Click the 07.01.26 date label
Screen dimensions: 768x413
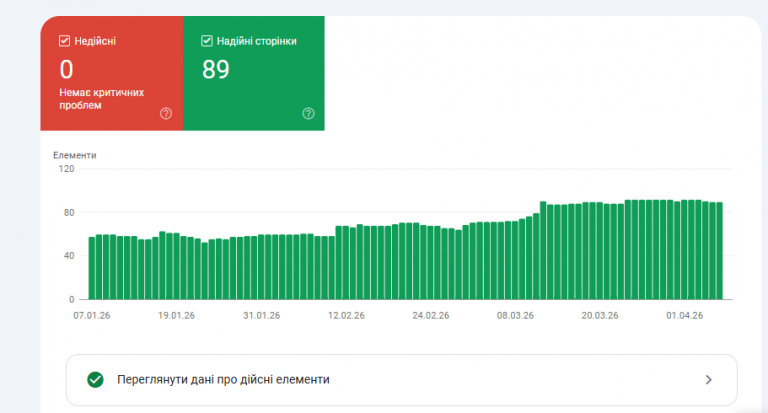coord(92,316)
